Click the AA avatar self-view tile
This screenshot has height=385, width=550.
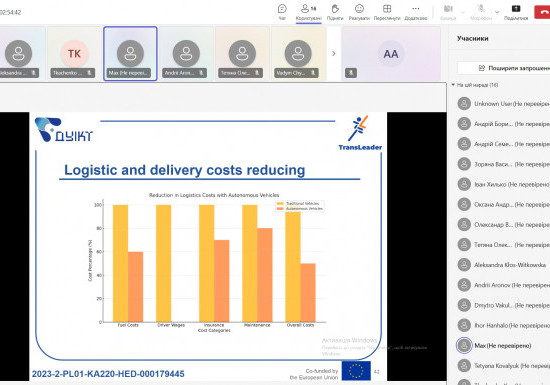coord(391,54)
